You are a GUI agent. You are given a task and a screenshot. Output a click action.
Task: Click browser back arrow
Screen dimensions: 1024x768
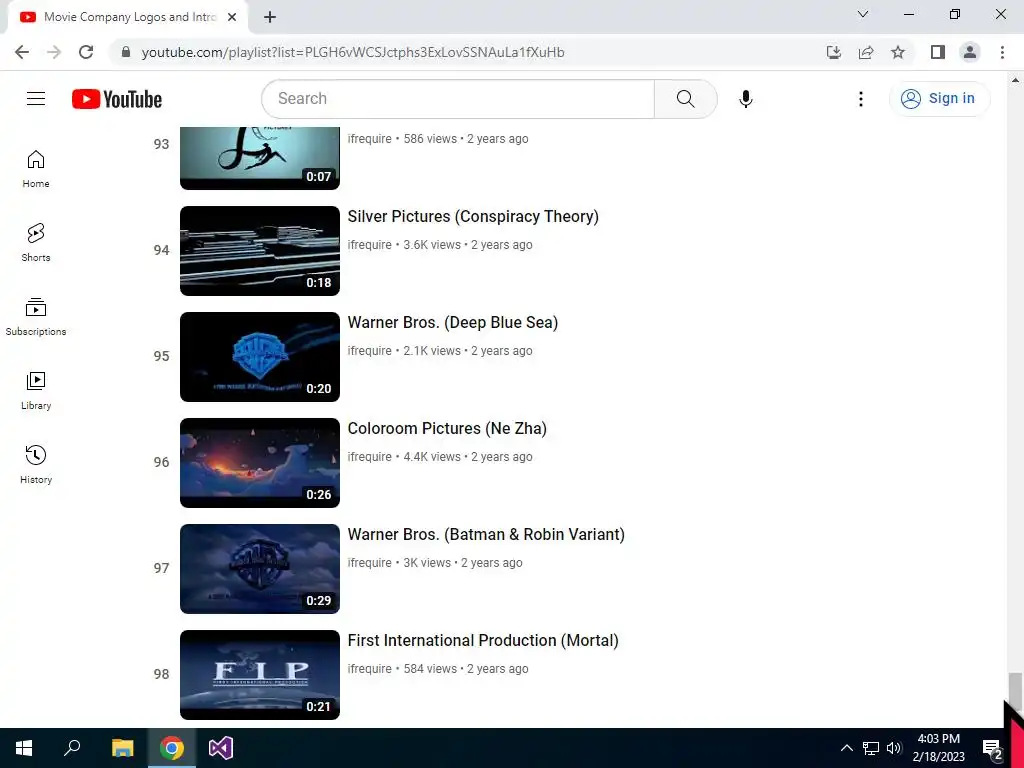pos(22,52)
